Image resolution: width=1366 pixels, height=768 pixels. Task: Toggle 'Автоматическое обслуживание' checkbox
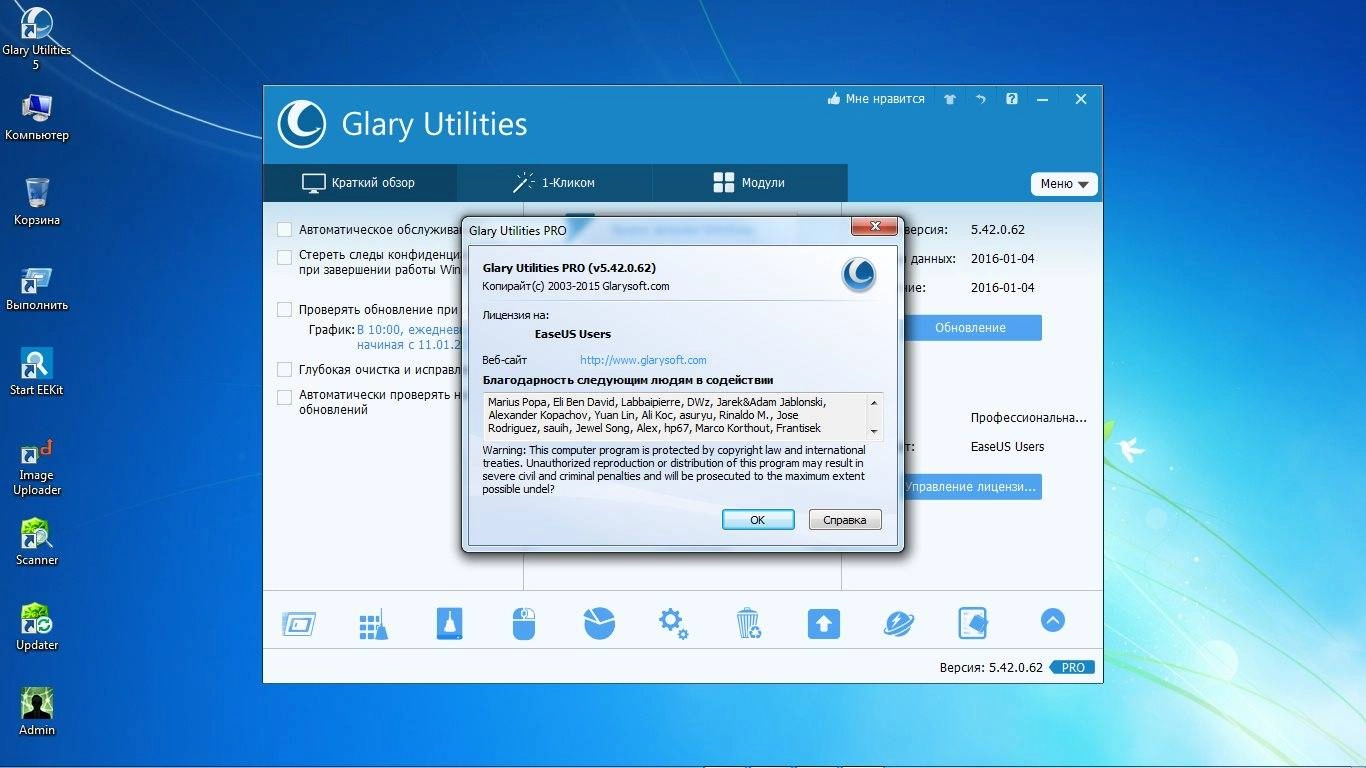tap(285, 229)
